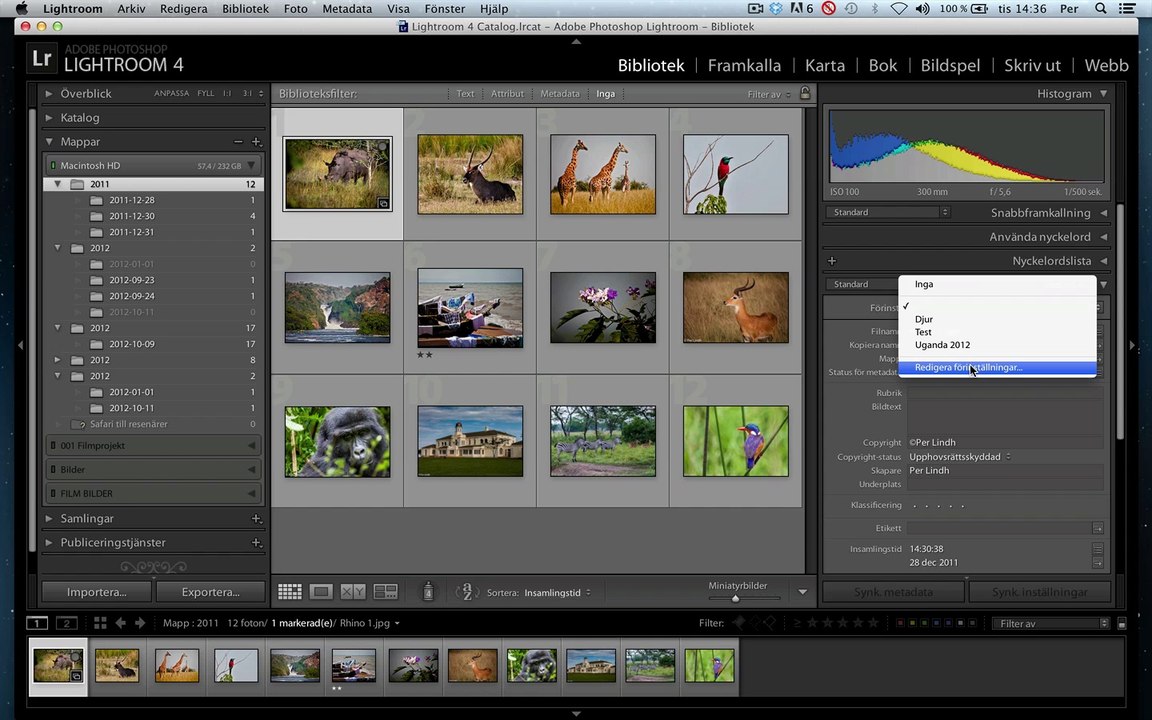The image size is (1152, 720).
Task: Toggle the a-z sort direction icon
Action: coord(465,592)
